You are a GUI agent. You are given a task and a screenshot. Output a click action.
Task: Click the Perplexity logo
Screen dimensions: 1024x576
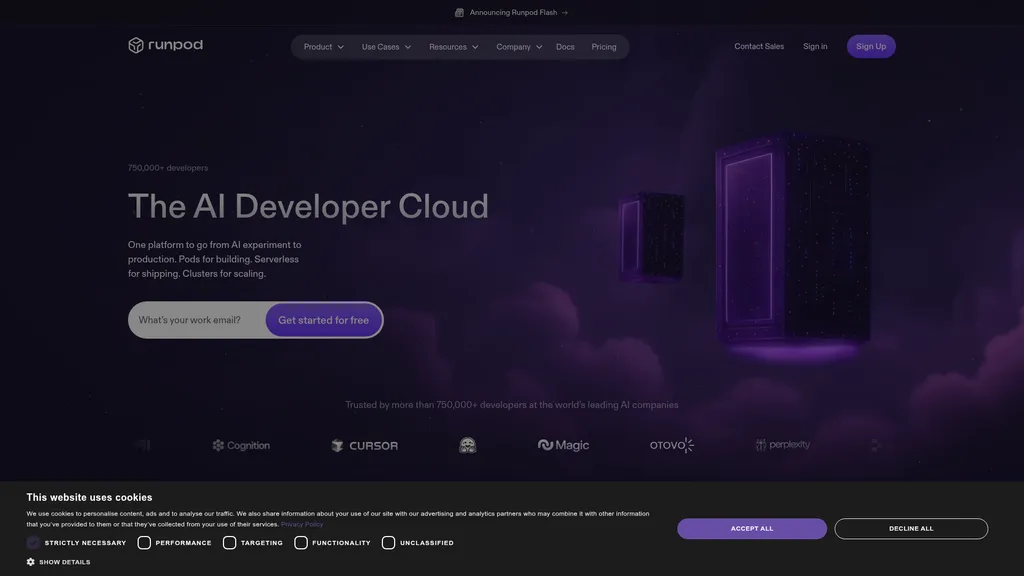(x=782, y=445)
